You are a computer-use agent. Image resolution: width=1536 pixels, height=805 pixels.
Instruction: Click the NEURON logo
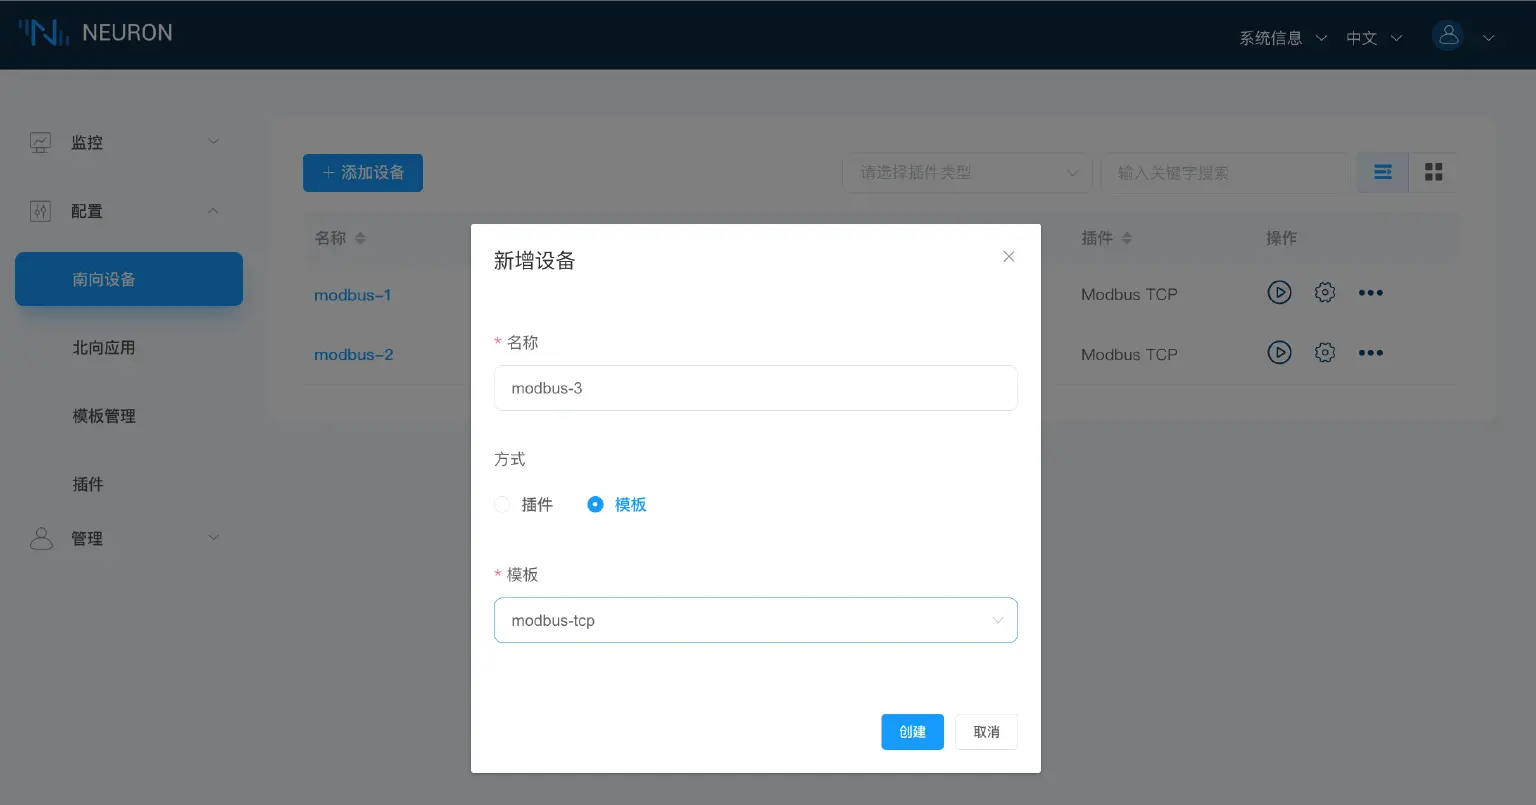(x=95, y=32)
